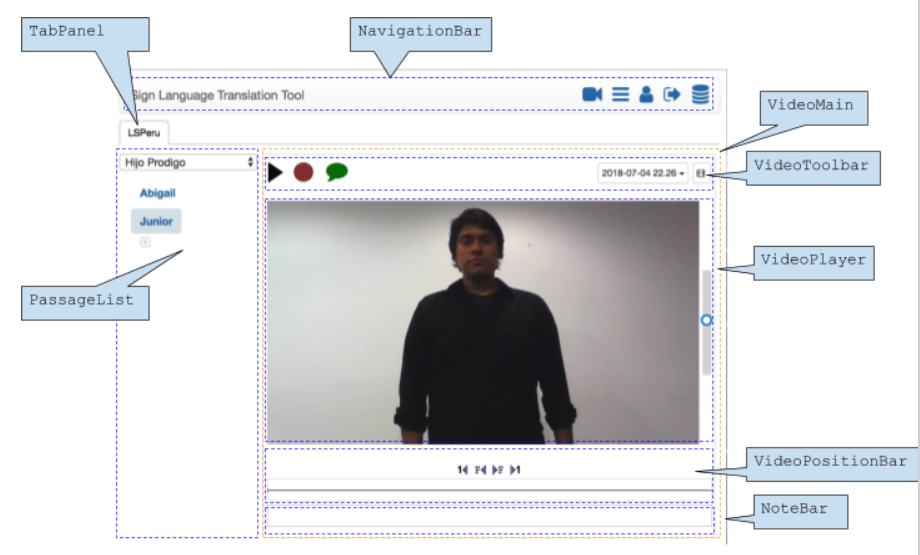
Task: Click the Sign Language Translation Tool title
Action: click(x=217, y=95)
